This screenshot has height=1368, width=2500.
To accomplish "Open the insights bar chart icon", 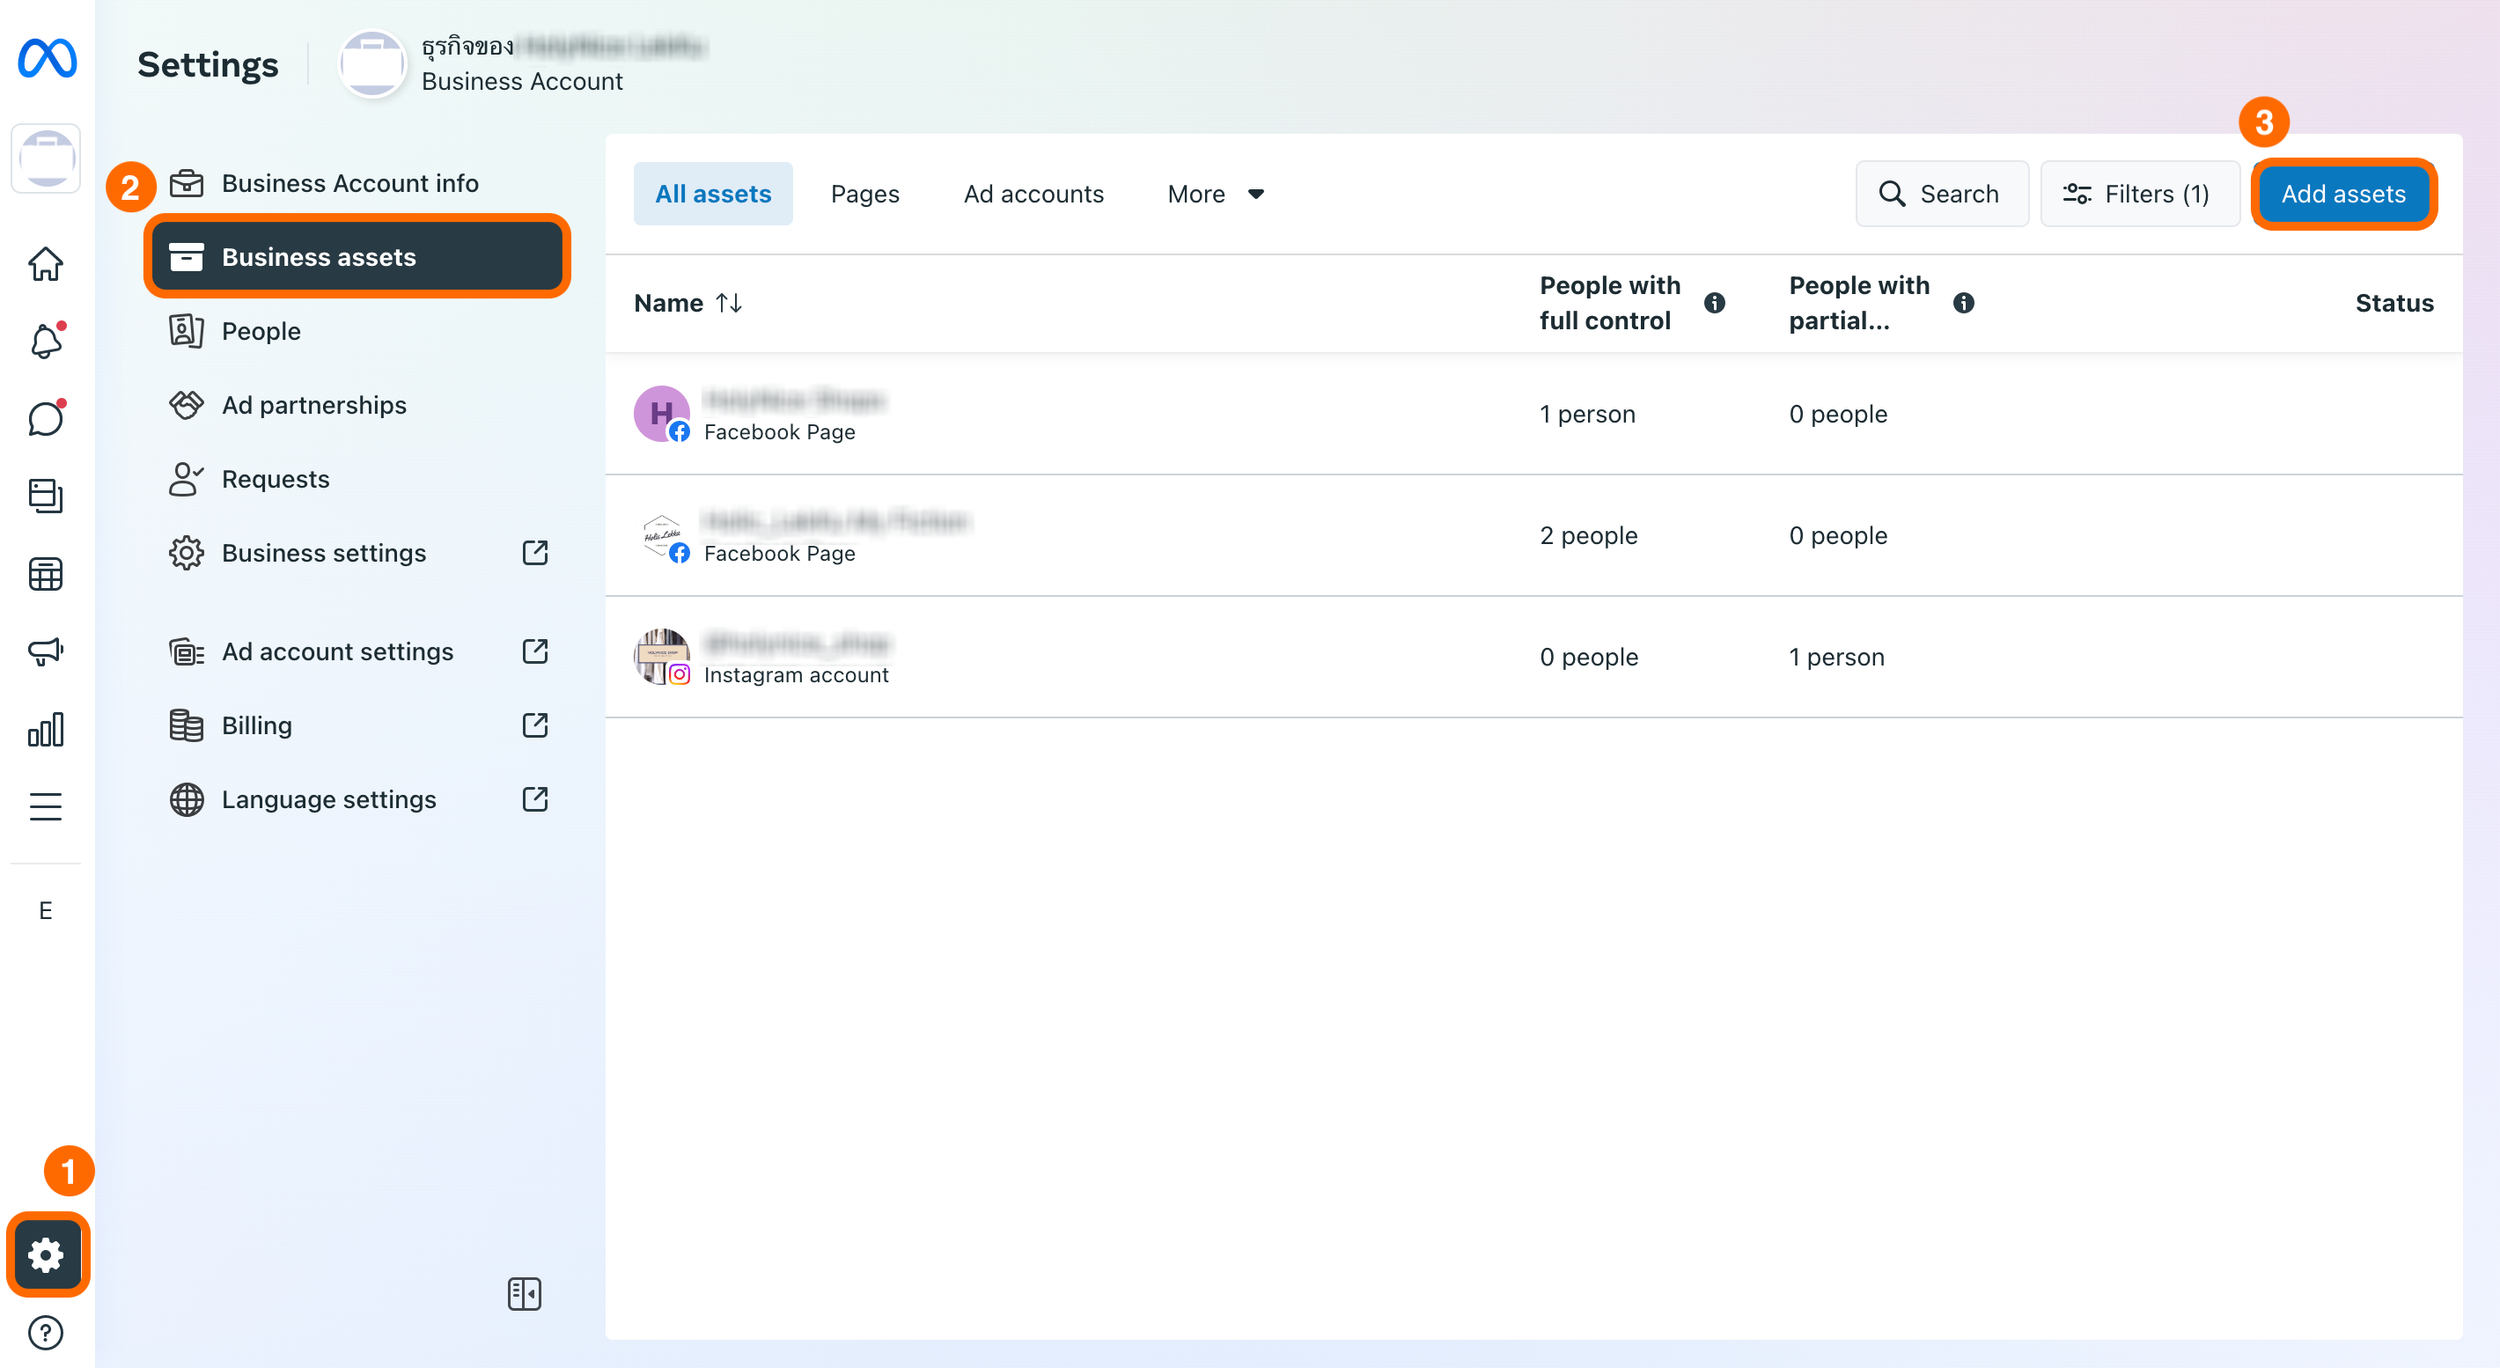I will 45,730.
